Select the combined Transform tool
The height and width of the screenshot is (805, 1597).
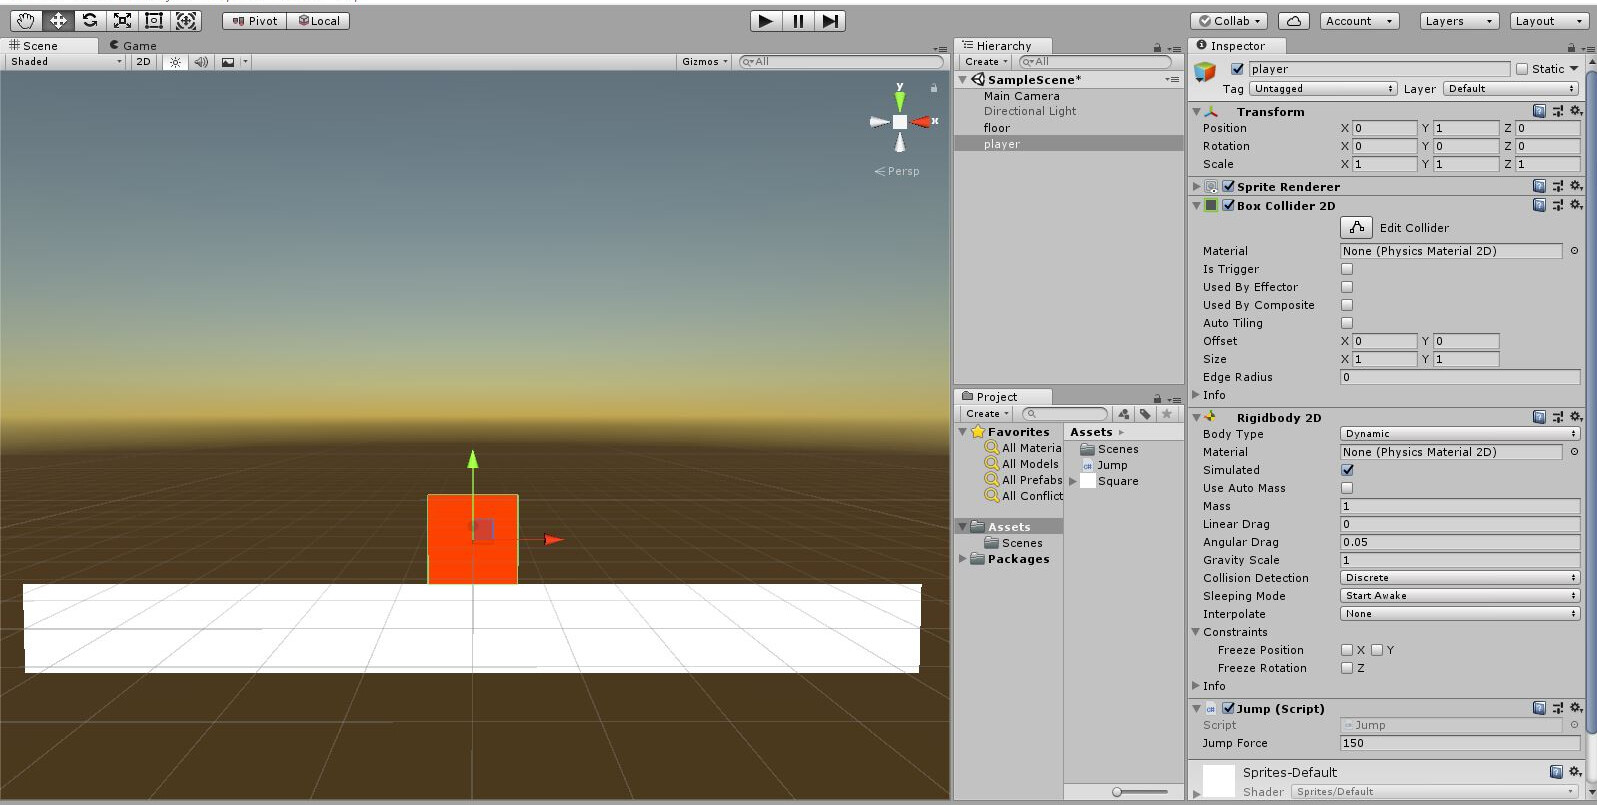click(186, 20)
